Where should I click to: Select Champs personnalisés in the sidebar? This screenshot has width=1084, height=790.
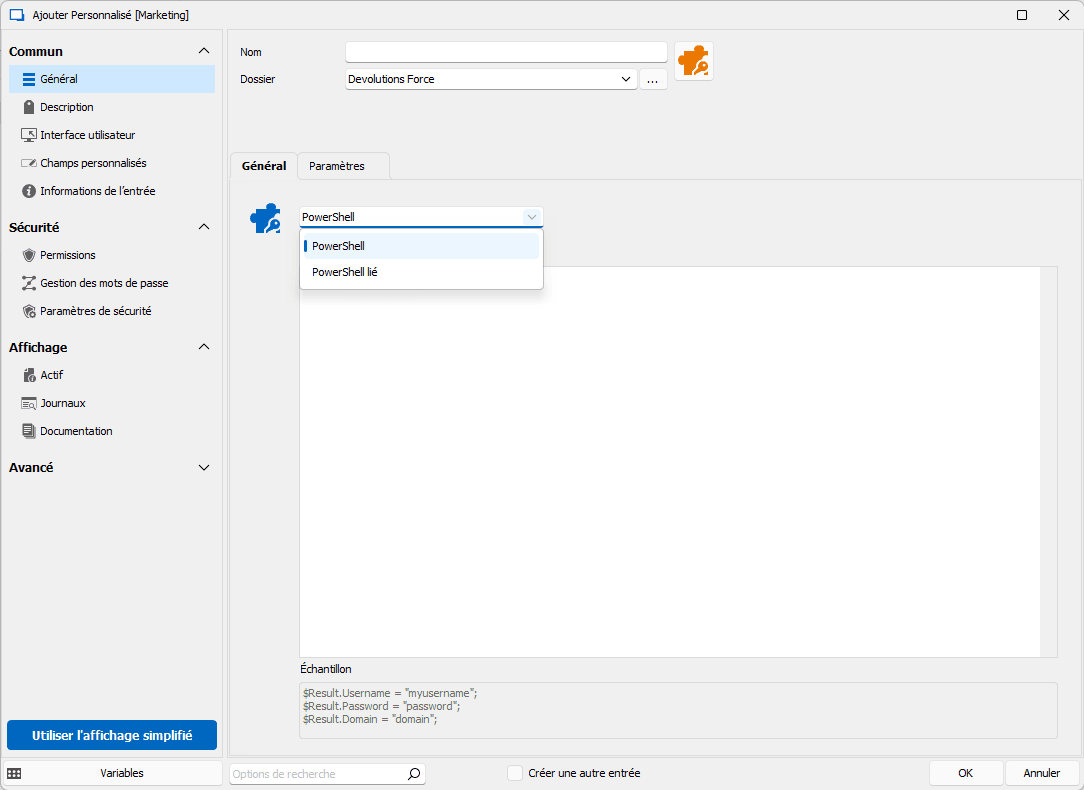pos(93,163)
